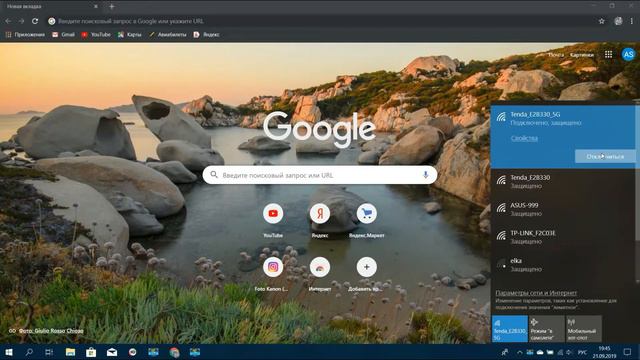Image resolution: width=640 pixels, height=360 pixels.
Task: Close the Новая вкладка tab
Action: pyautogui.click(x=96, y=7)
